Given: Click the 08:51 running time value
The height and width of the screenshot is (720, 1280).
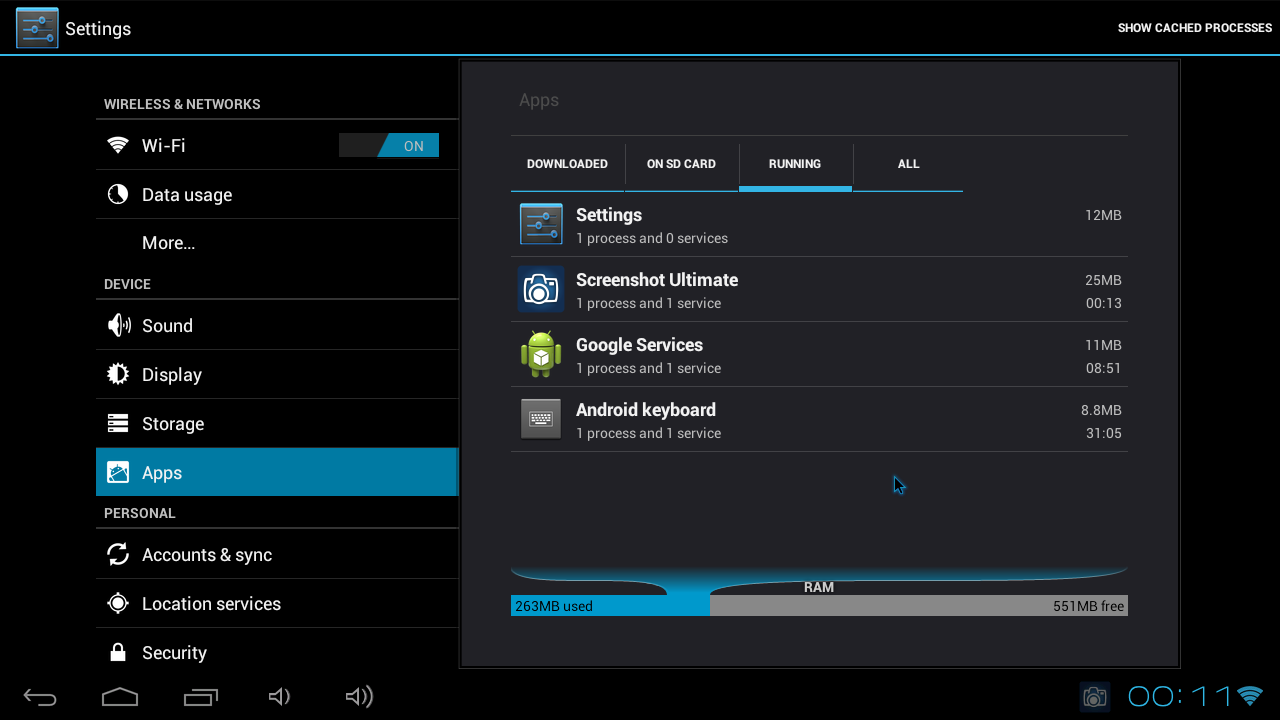Looking at the screenshot, I should click(1104, 368).
